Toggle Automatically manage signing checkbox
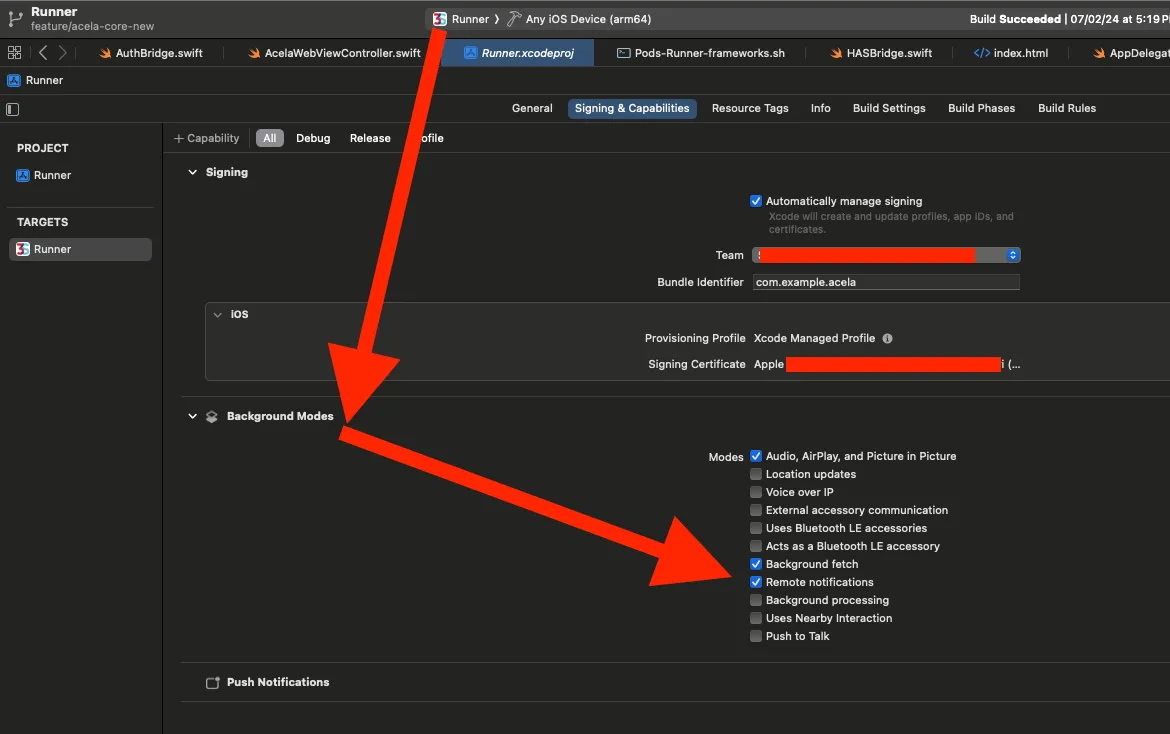Image resolution: width=1170 pixels, height=734 pixels. pos(756,201)
